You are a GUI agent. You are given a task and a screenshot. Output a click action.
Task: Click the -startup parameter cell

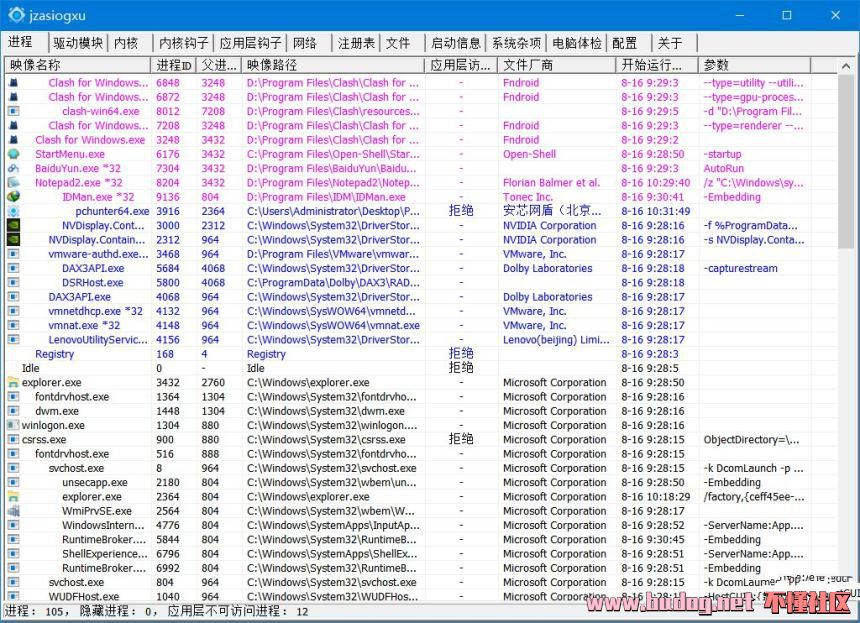[722, 154]
